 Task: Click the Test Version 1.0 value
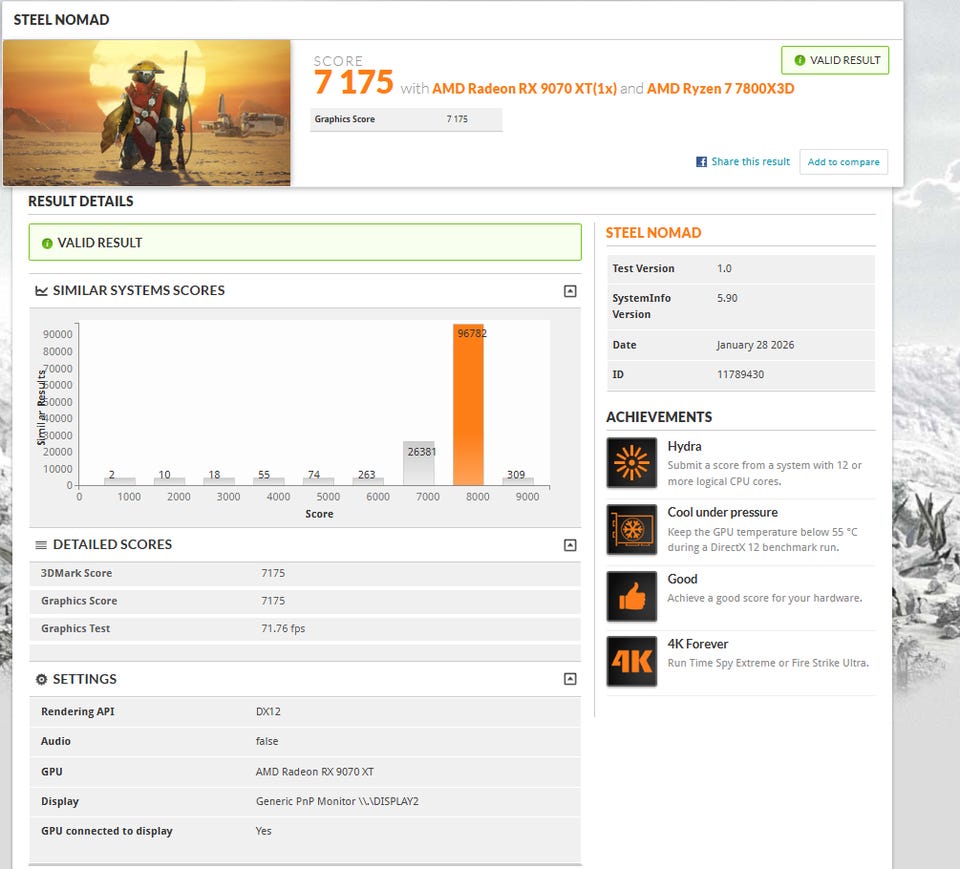tap(724, 268)
